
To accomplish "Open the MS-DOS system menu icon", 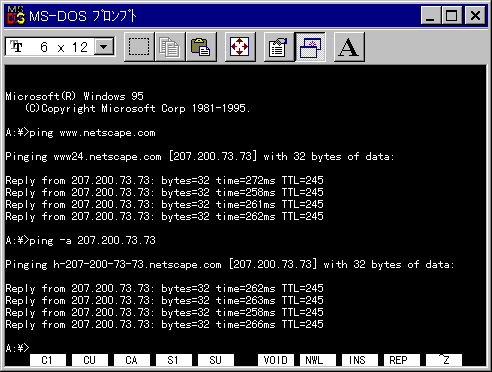I will [x=16, y=15].
